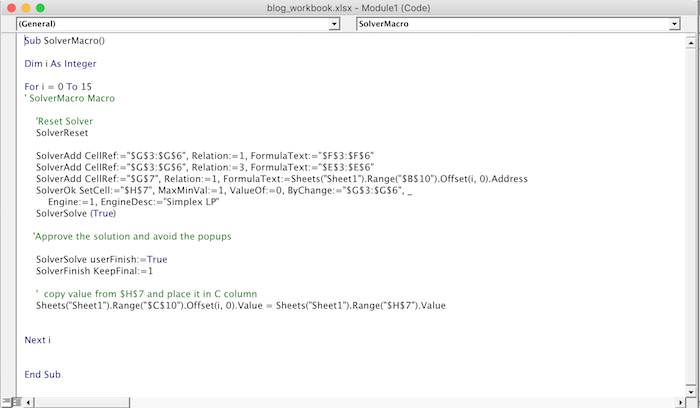Place cursor on the 'End Sub' line

tap(43, 375)
